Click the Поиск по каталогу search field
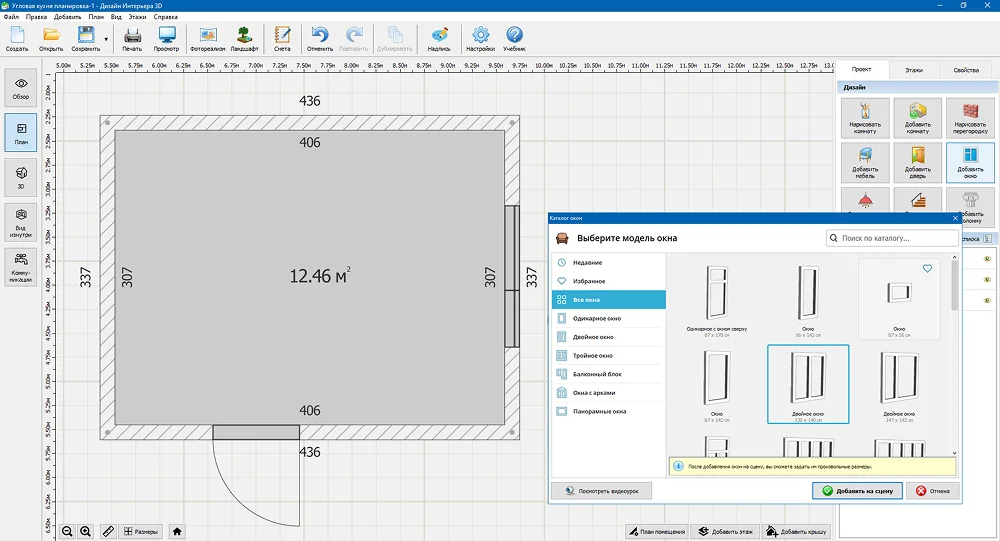This screenshot has width=1000, height=541. click(x=890, y=239)
